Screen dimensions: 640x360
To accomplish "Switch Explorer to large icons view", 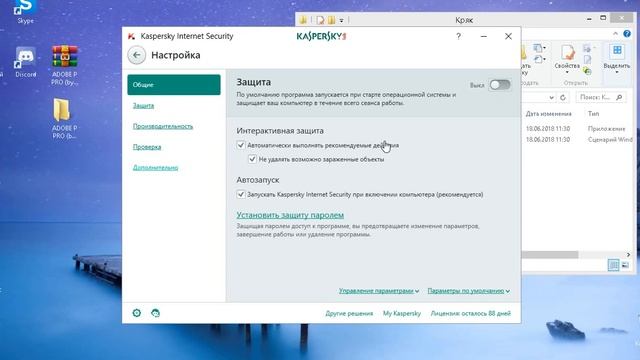I will [x=625, y=265].
